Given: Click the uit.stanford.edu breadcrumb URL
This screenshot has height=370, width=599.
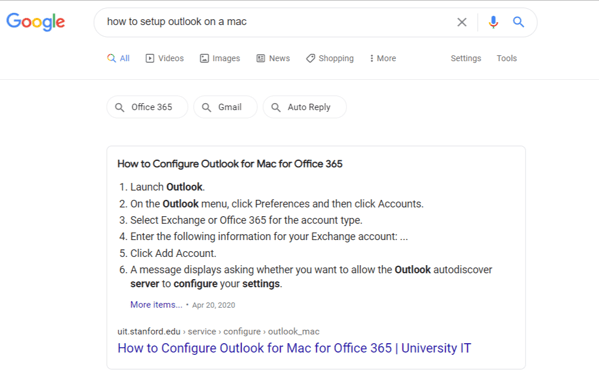Looking at the screenshot, I should (218, 331).
